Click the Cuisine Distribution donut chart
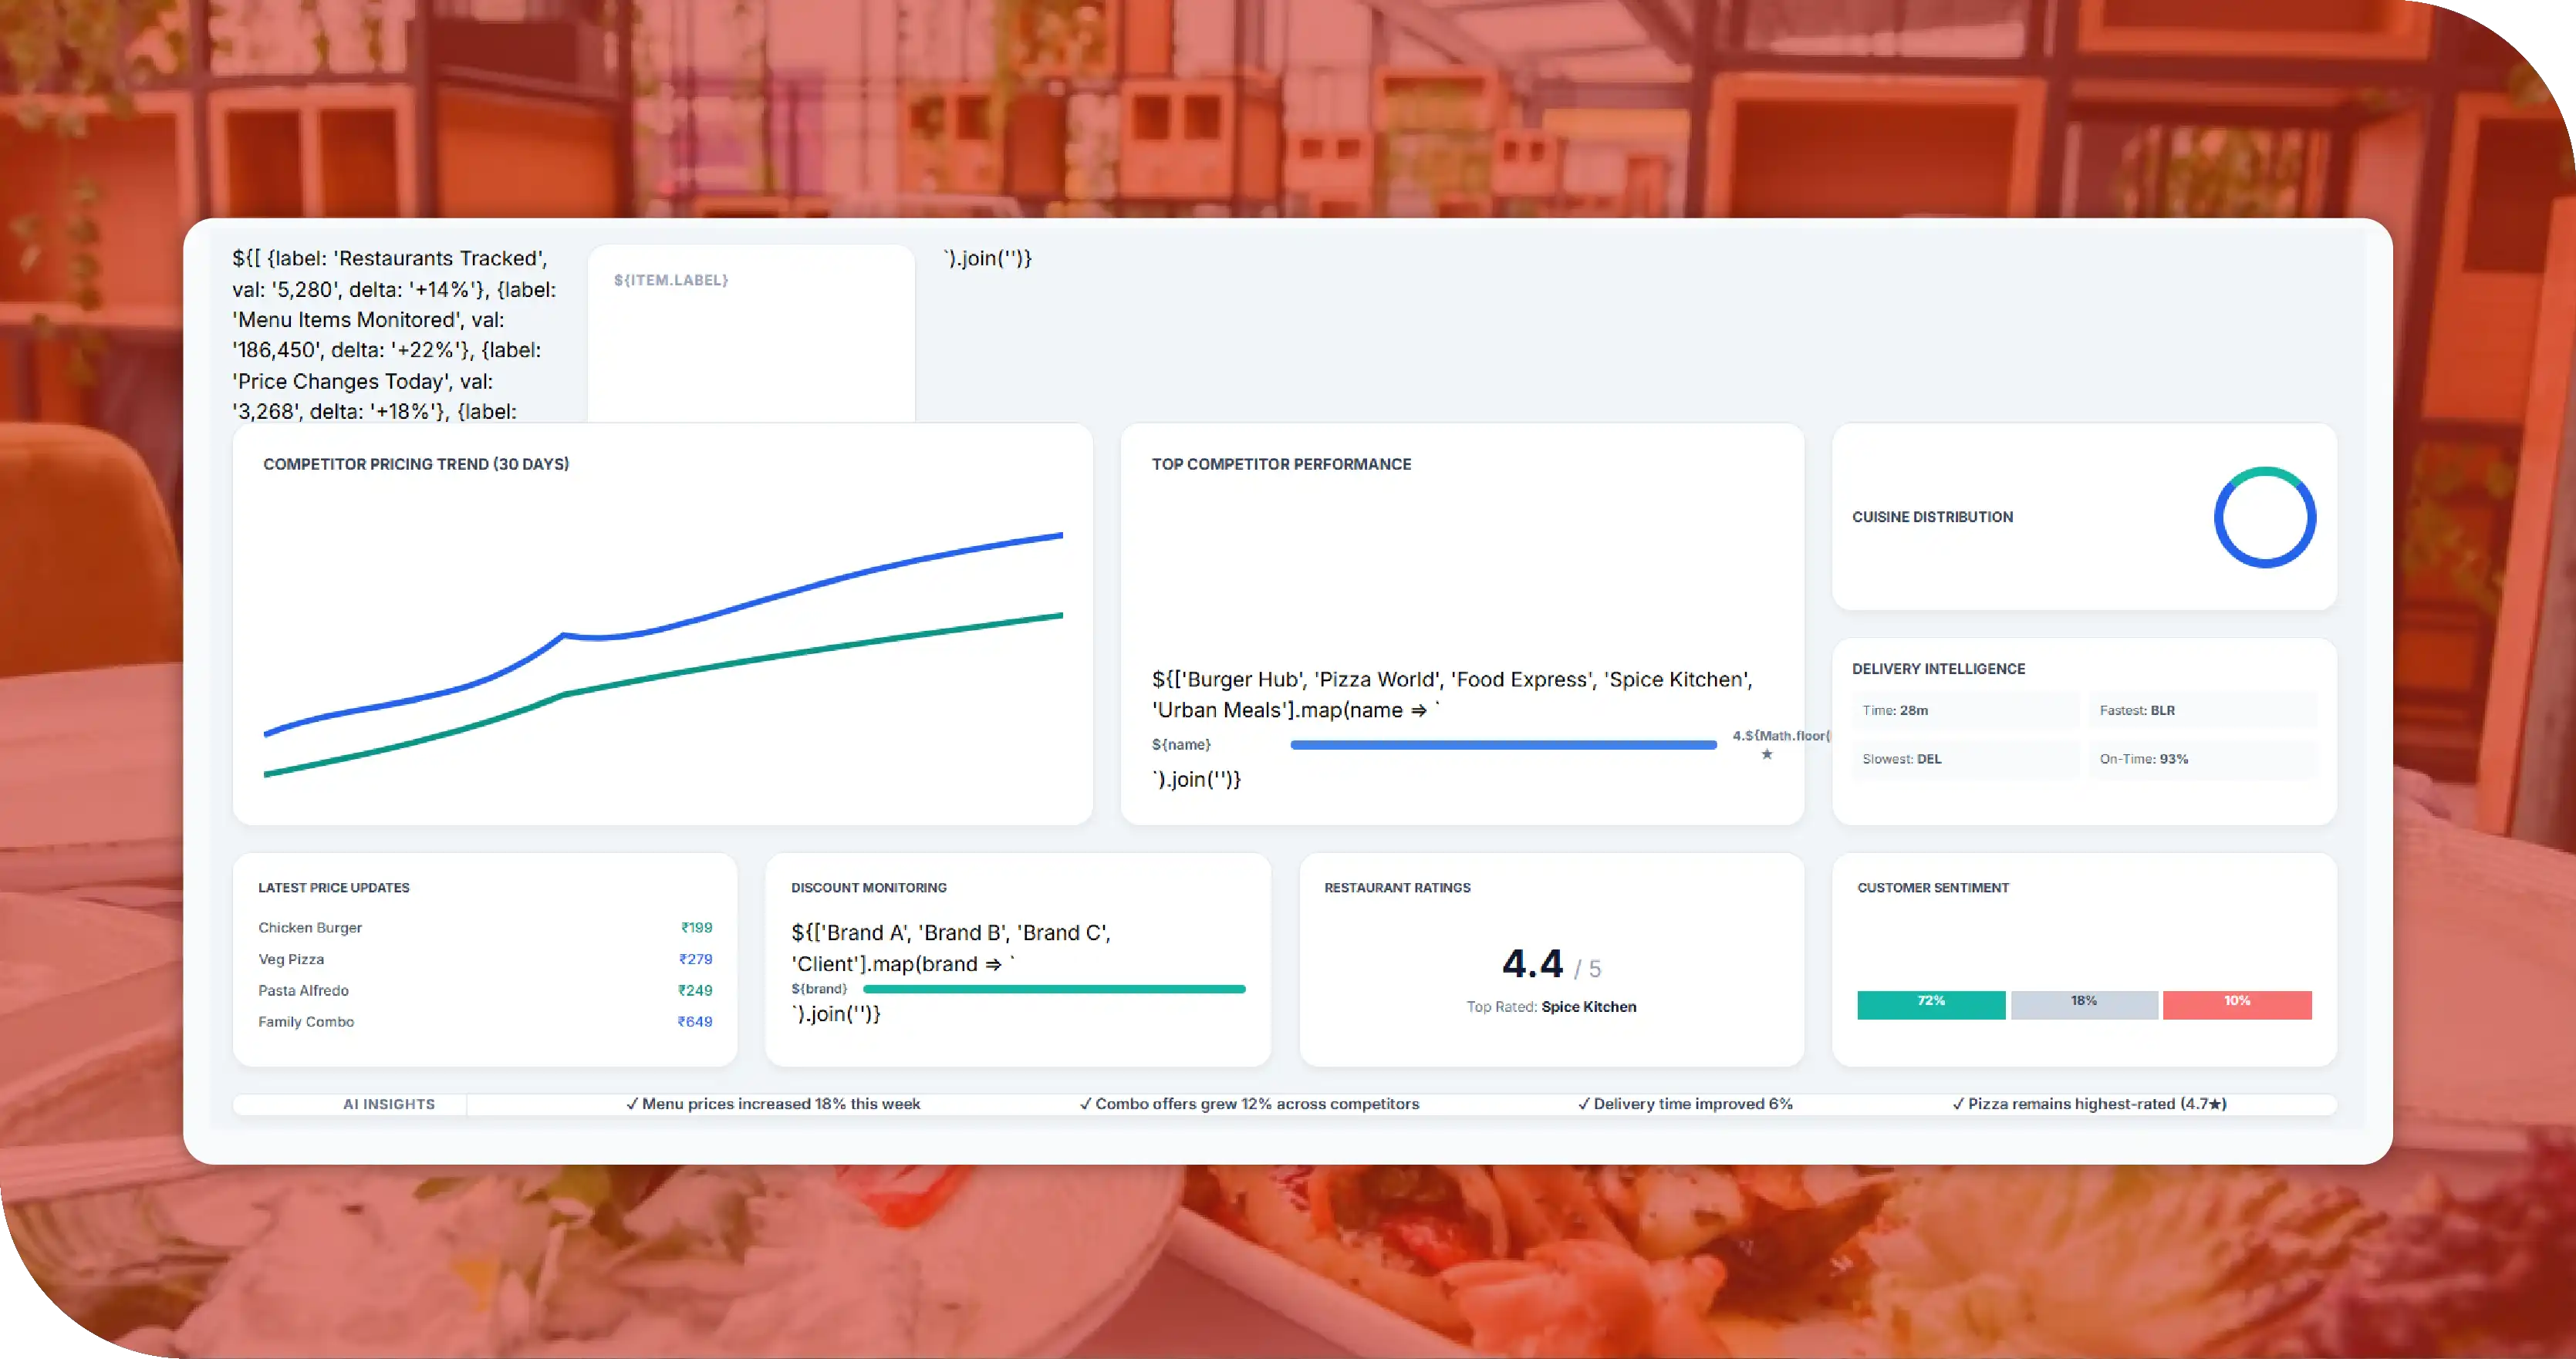2576x1359 pixels. pos(2264,517)
